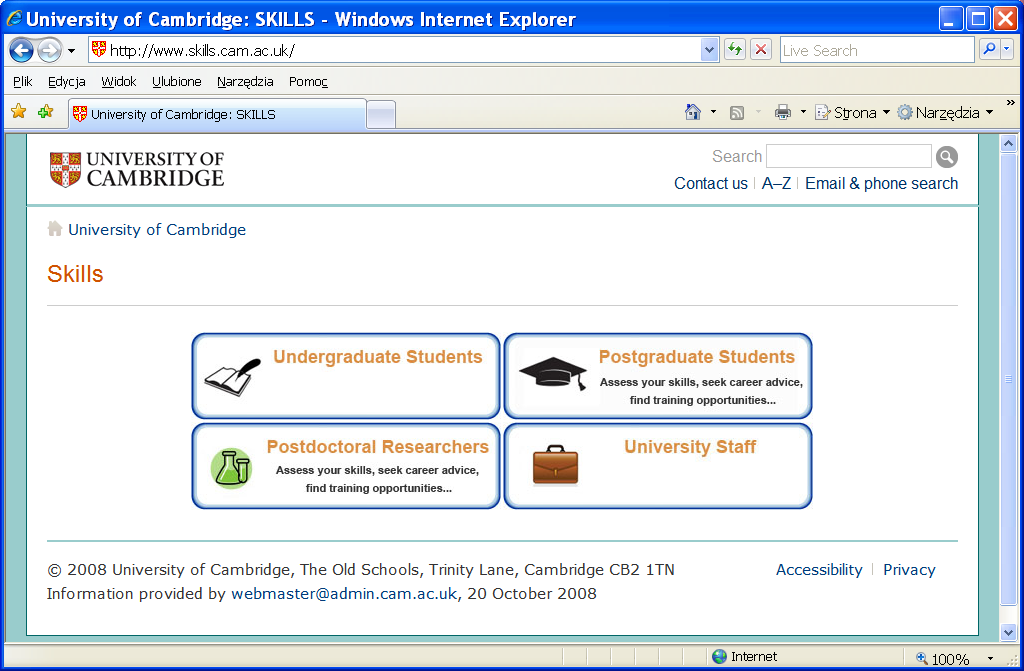
Task: Open the University Staff link
Action: [690, 447]
